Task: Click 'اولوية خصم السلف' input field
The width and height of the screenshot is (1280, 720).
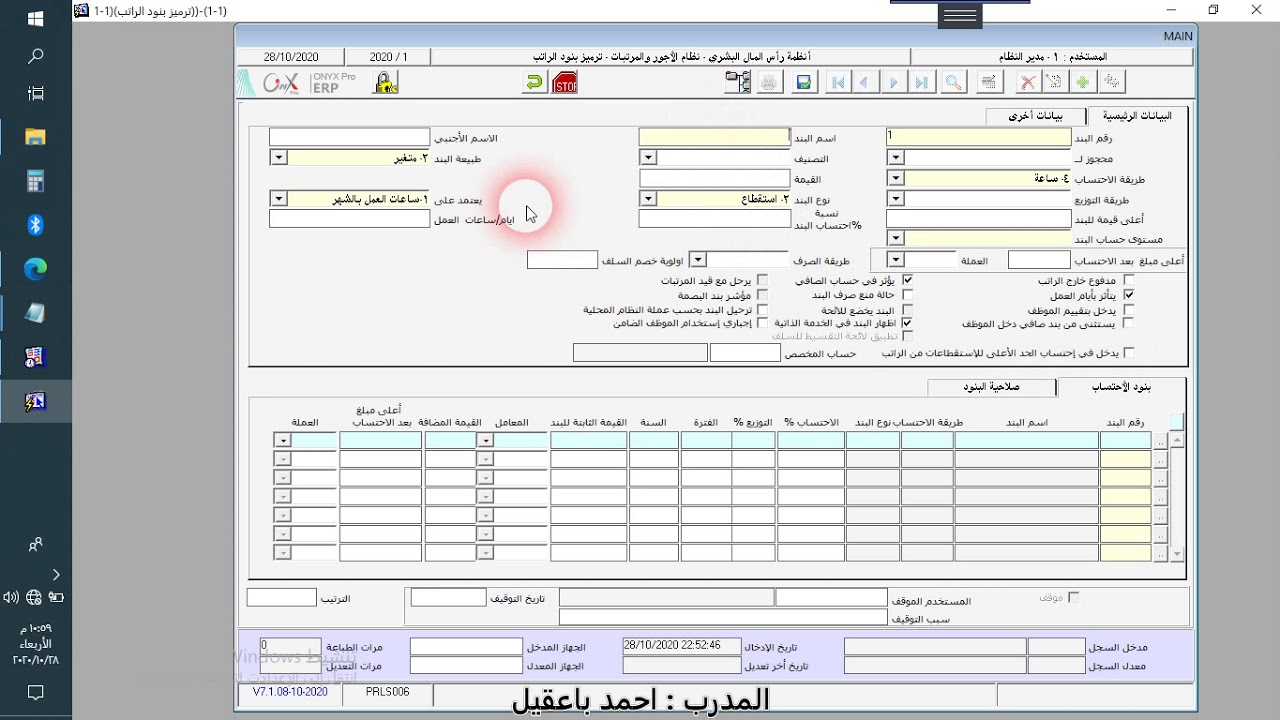Action: point(562,260)
